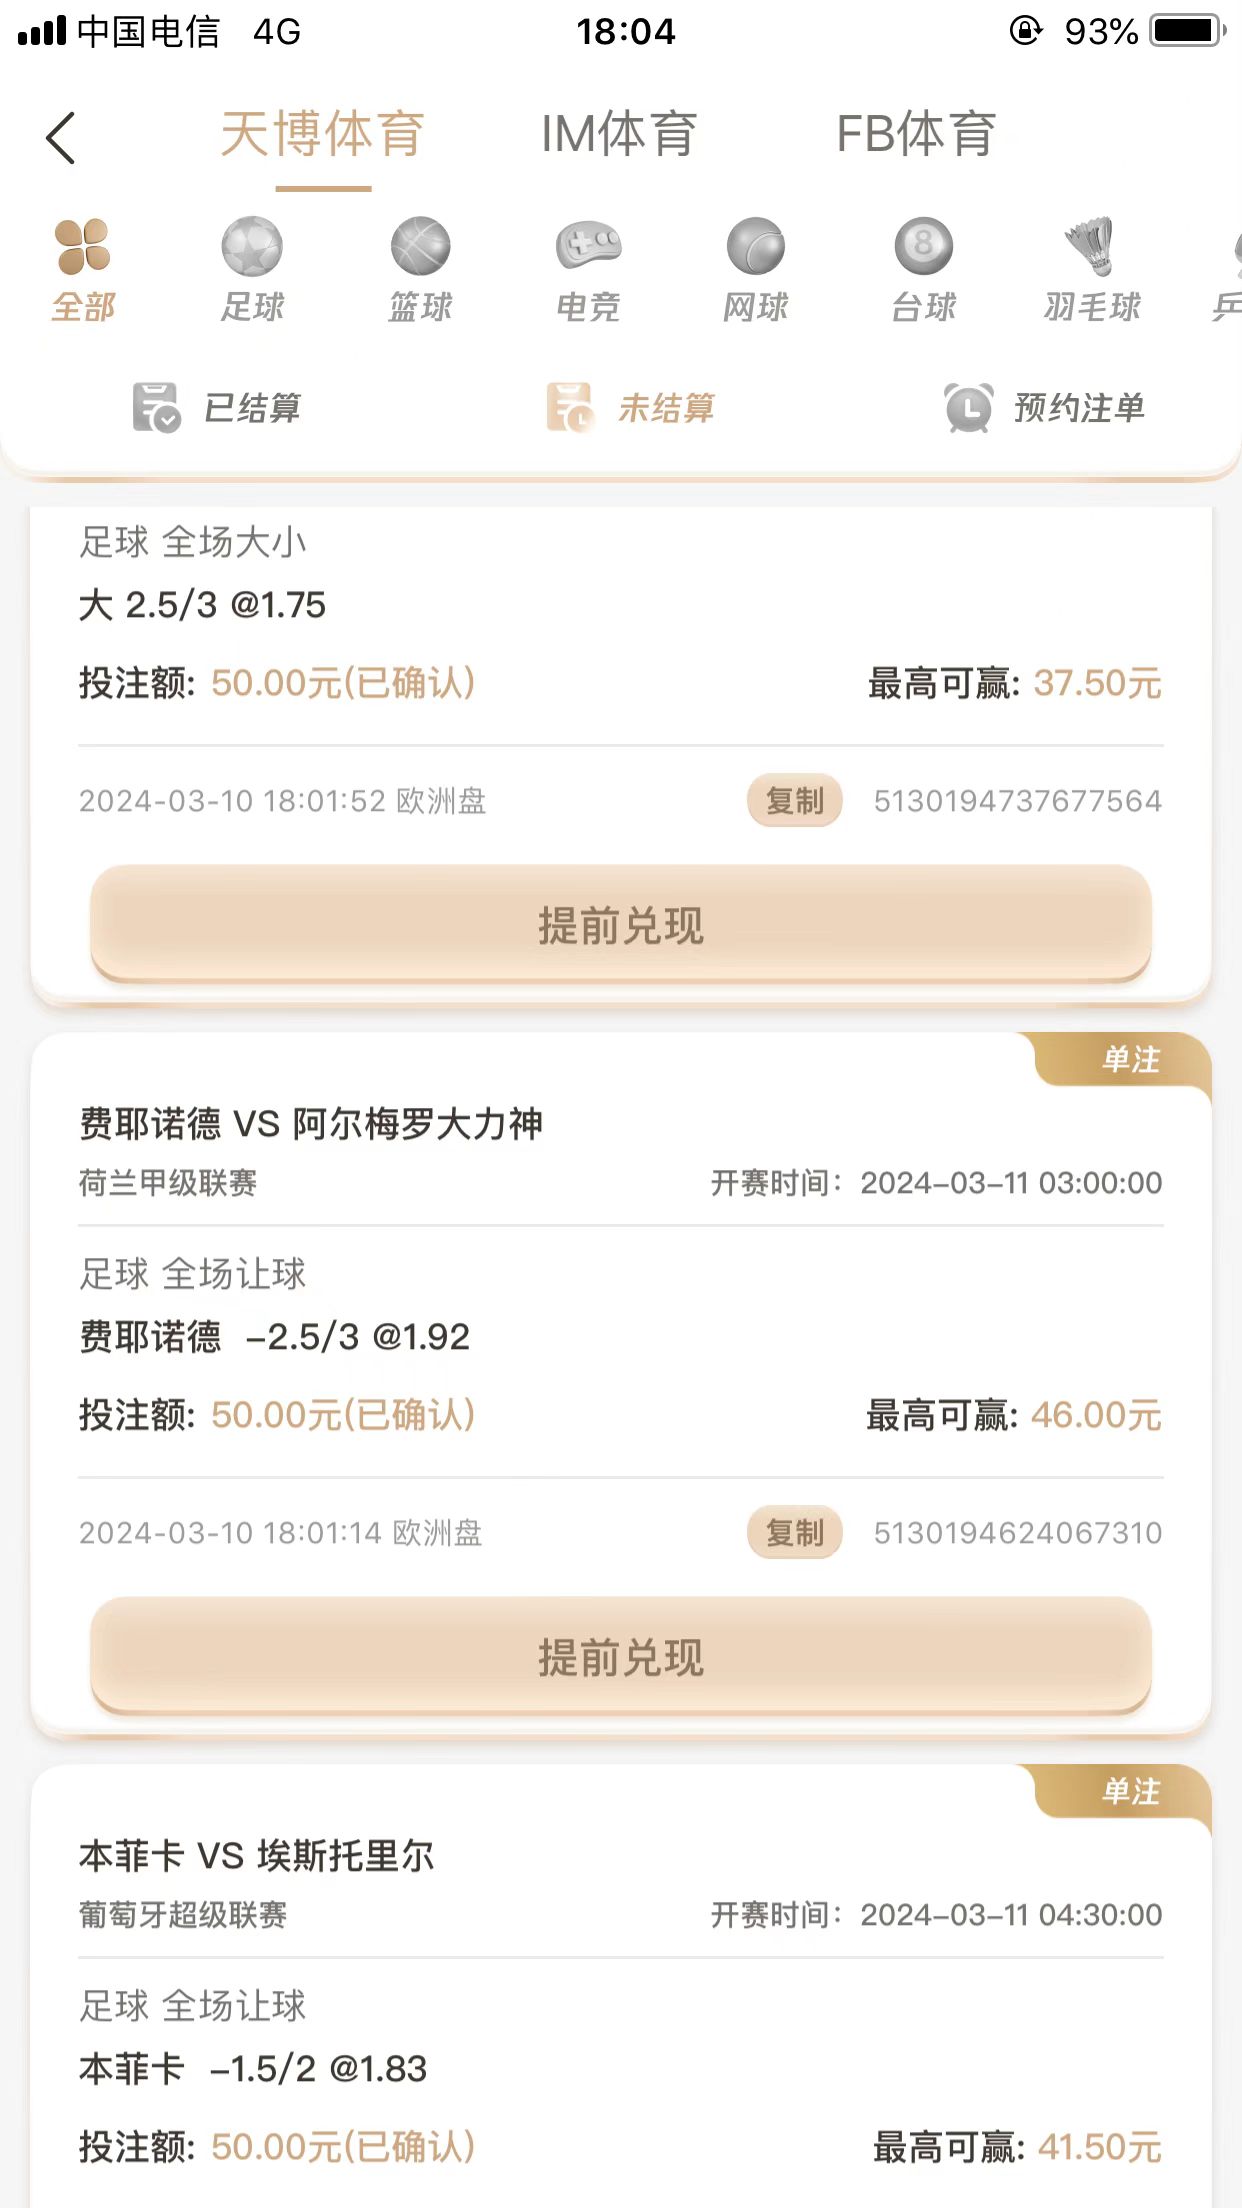Filter by 电竞 gamepad icon
This screenshot has width=1242, height=2208.
tap(588, 247)
